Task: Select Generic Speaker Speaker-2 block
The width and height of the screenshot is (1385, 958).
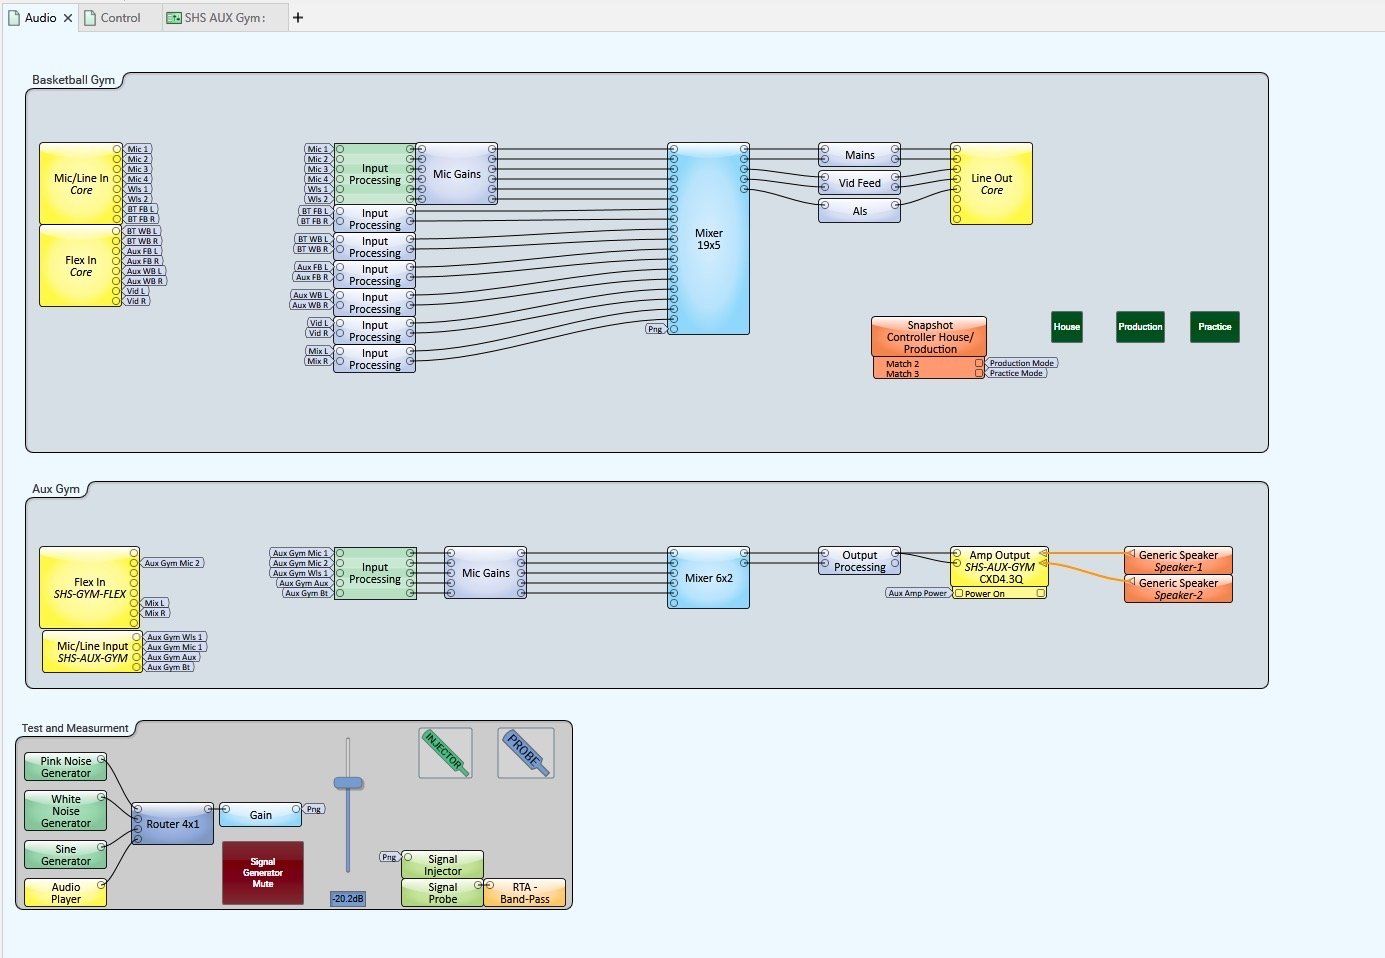Action: [1178, 589]
